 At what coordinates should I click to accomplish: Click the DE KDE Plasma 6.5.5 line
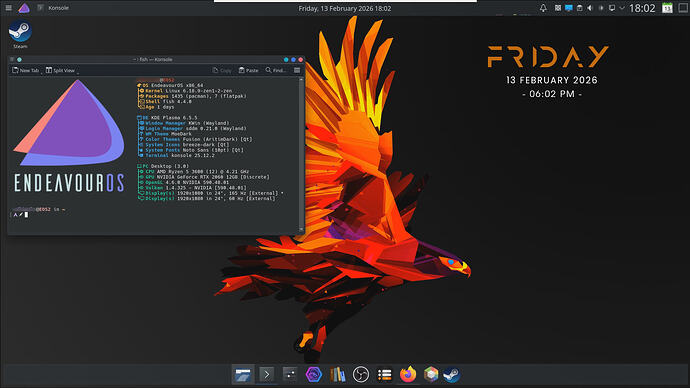pyautogui.click(x=167, y=117)
